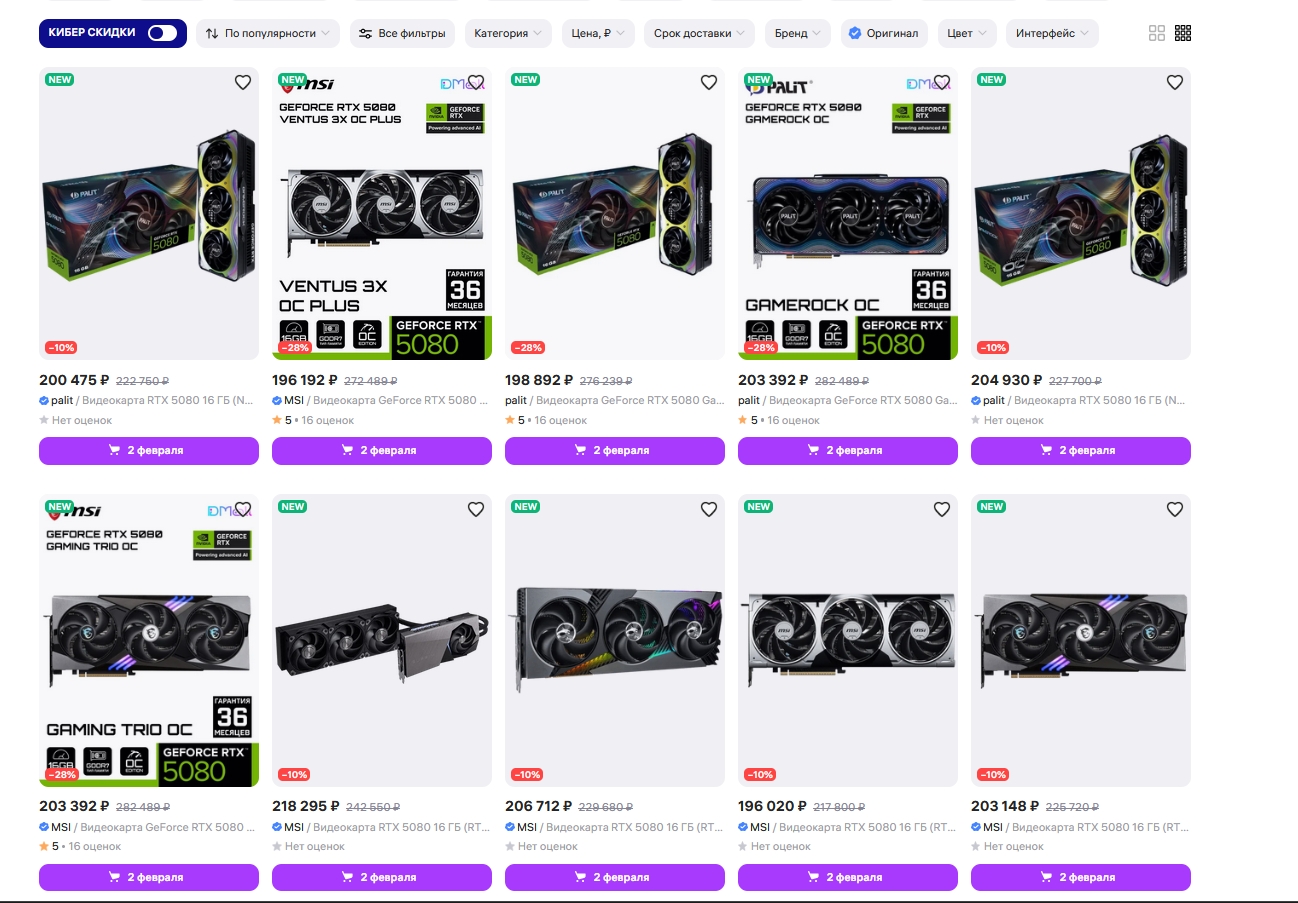Favorite the MSI Gaming Trio OC card
Screen dimensions: 1298x903
coord(243,509)
